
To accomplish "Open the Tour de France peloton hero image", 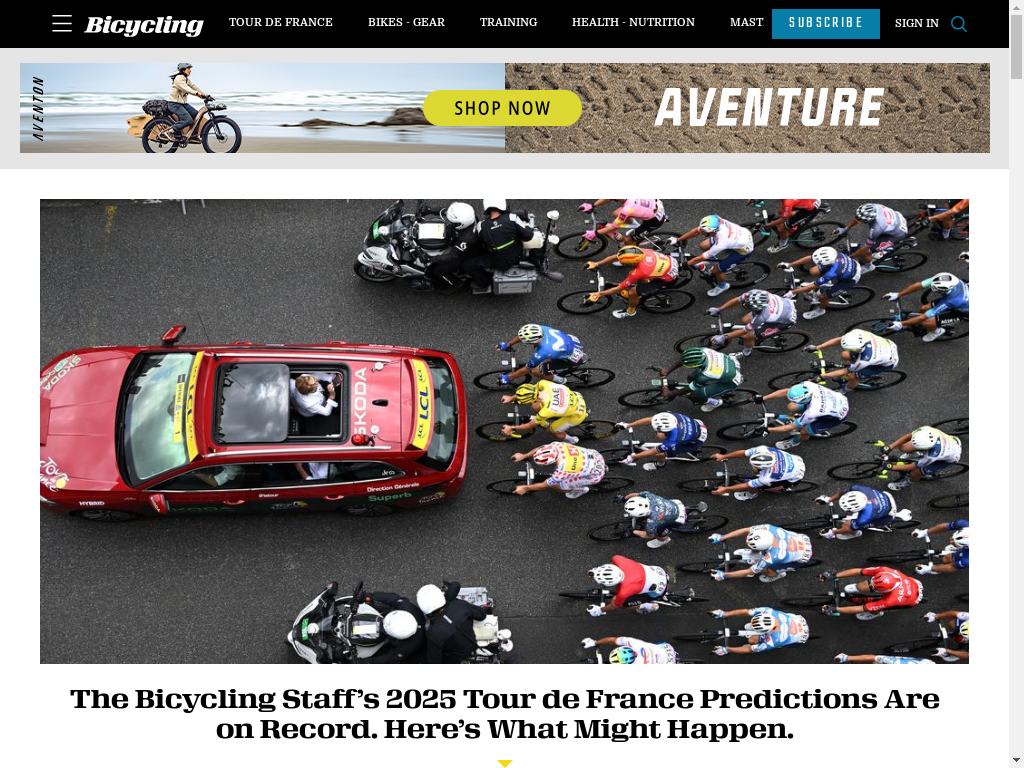I will tap(504, 431).
